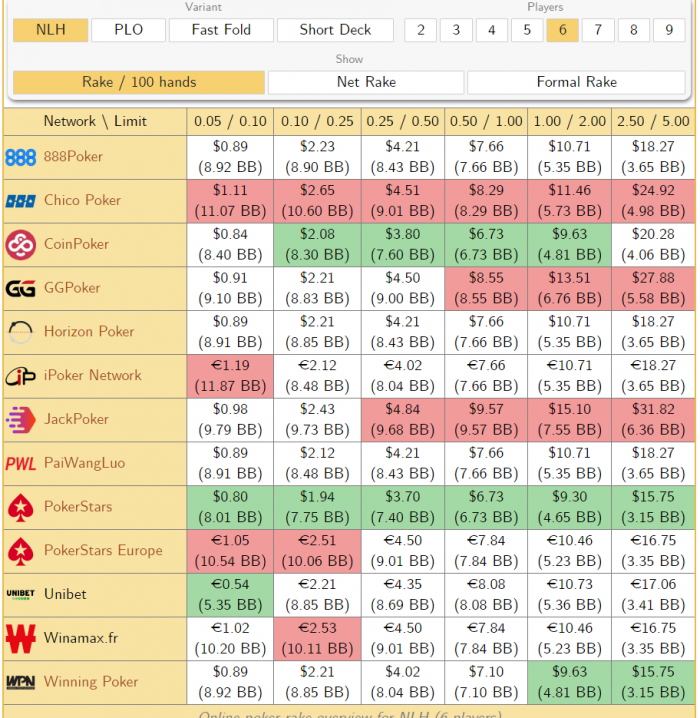Click the GGPoker logo icon
Viewport: 700px width, 718px height.
tap(21, 288)
